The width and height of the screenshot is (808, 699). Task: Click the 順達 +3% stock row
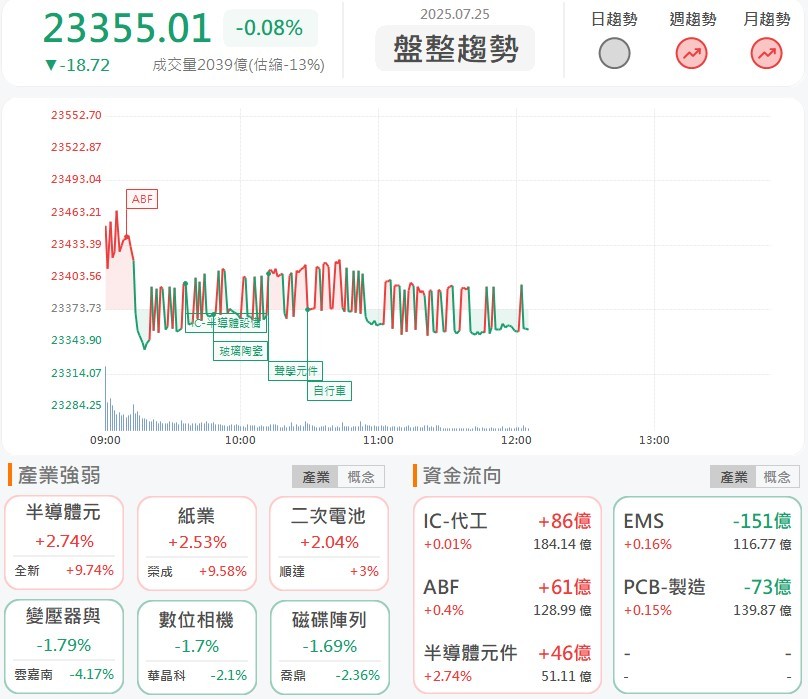329,571
